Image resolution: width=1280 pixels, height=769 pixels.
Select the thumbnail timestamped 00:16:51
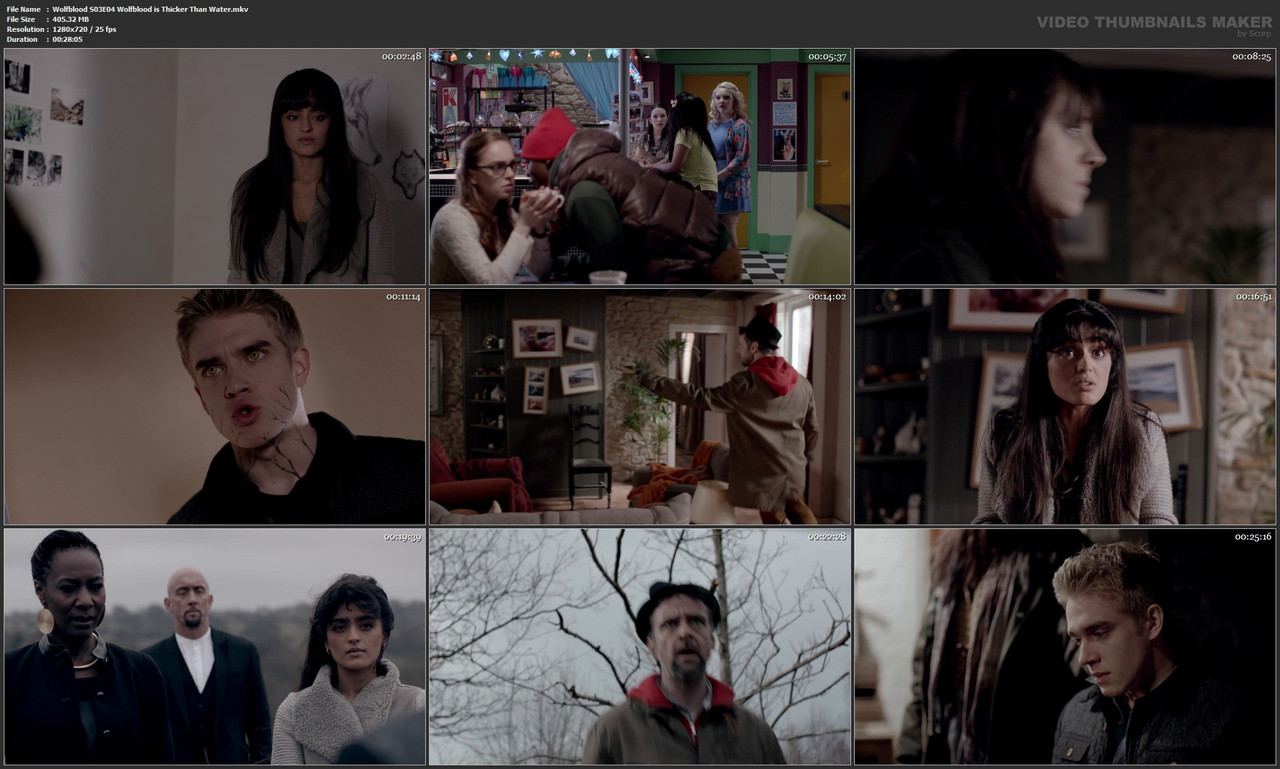tap(1065, 407)
